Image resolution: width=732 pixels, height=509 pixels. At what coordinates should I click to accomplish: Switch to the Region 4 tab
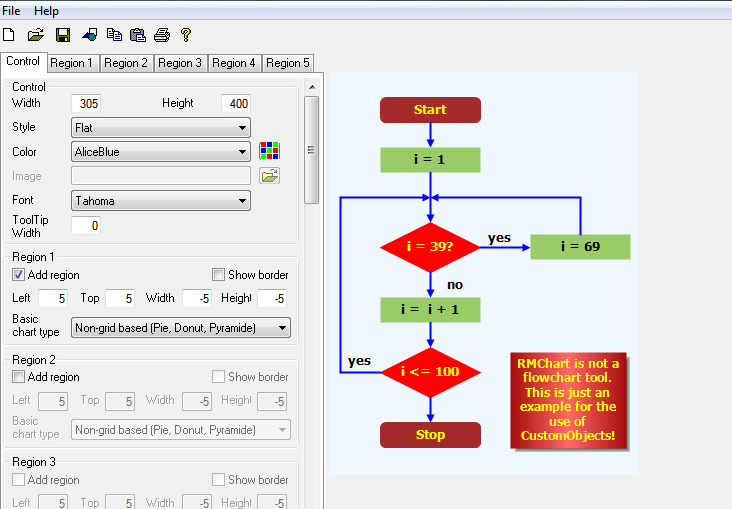[233, 63]
